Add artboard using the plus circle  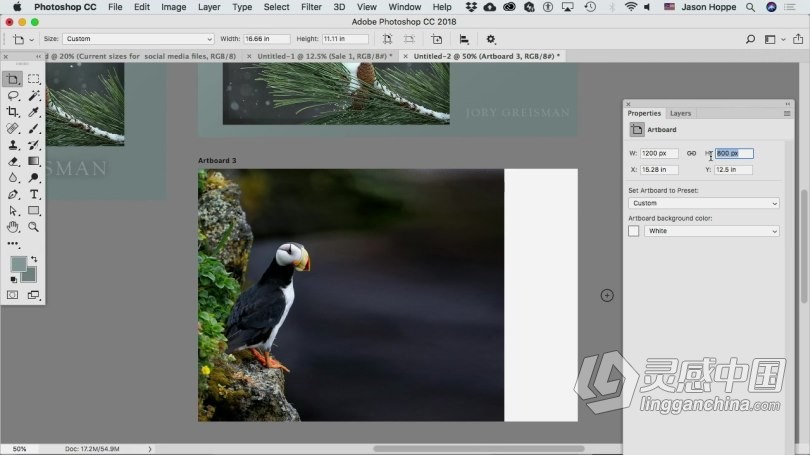coord(607,295)
